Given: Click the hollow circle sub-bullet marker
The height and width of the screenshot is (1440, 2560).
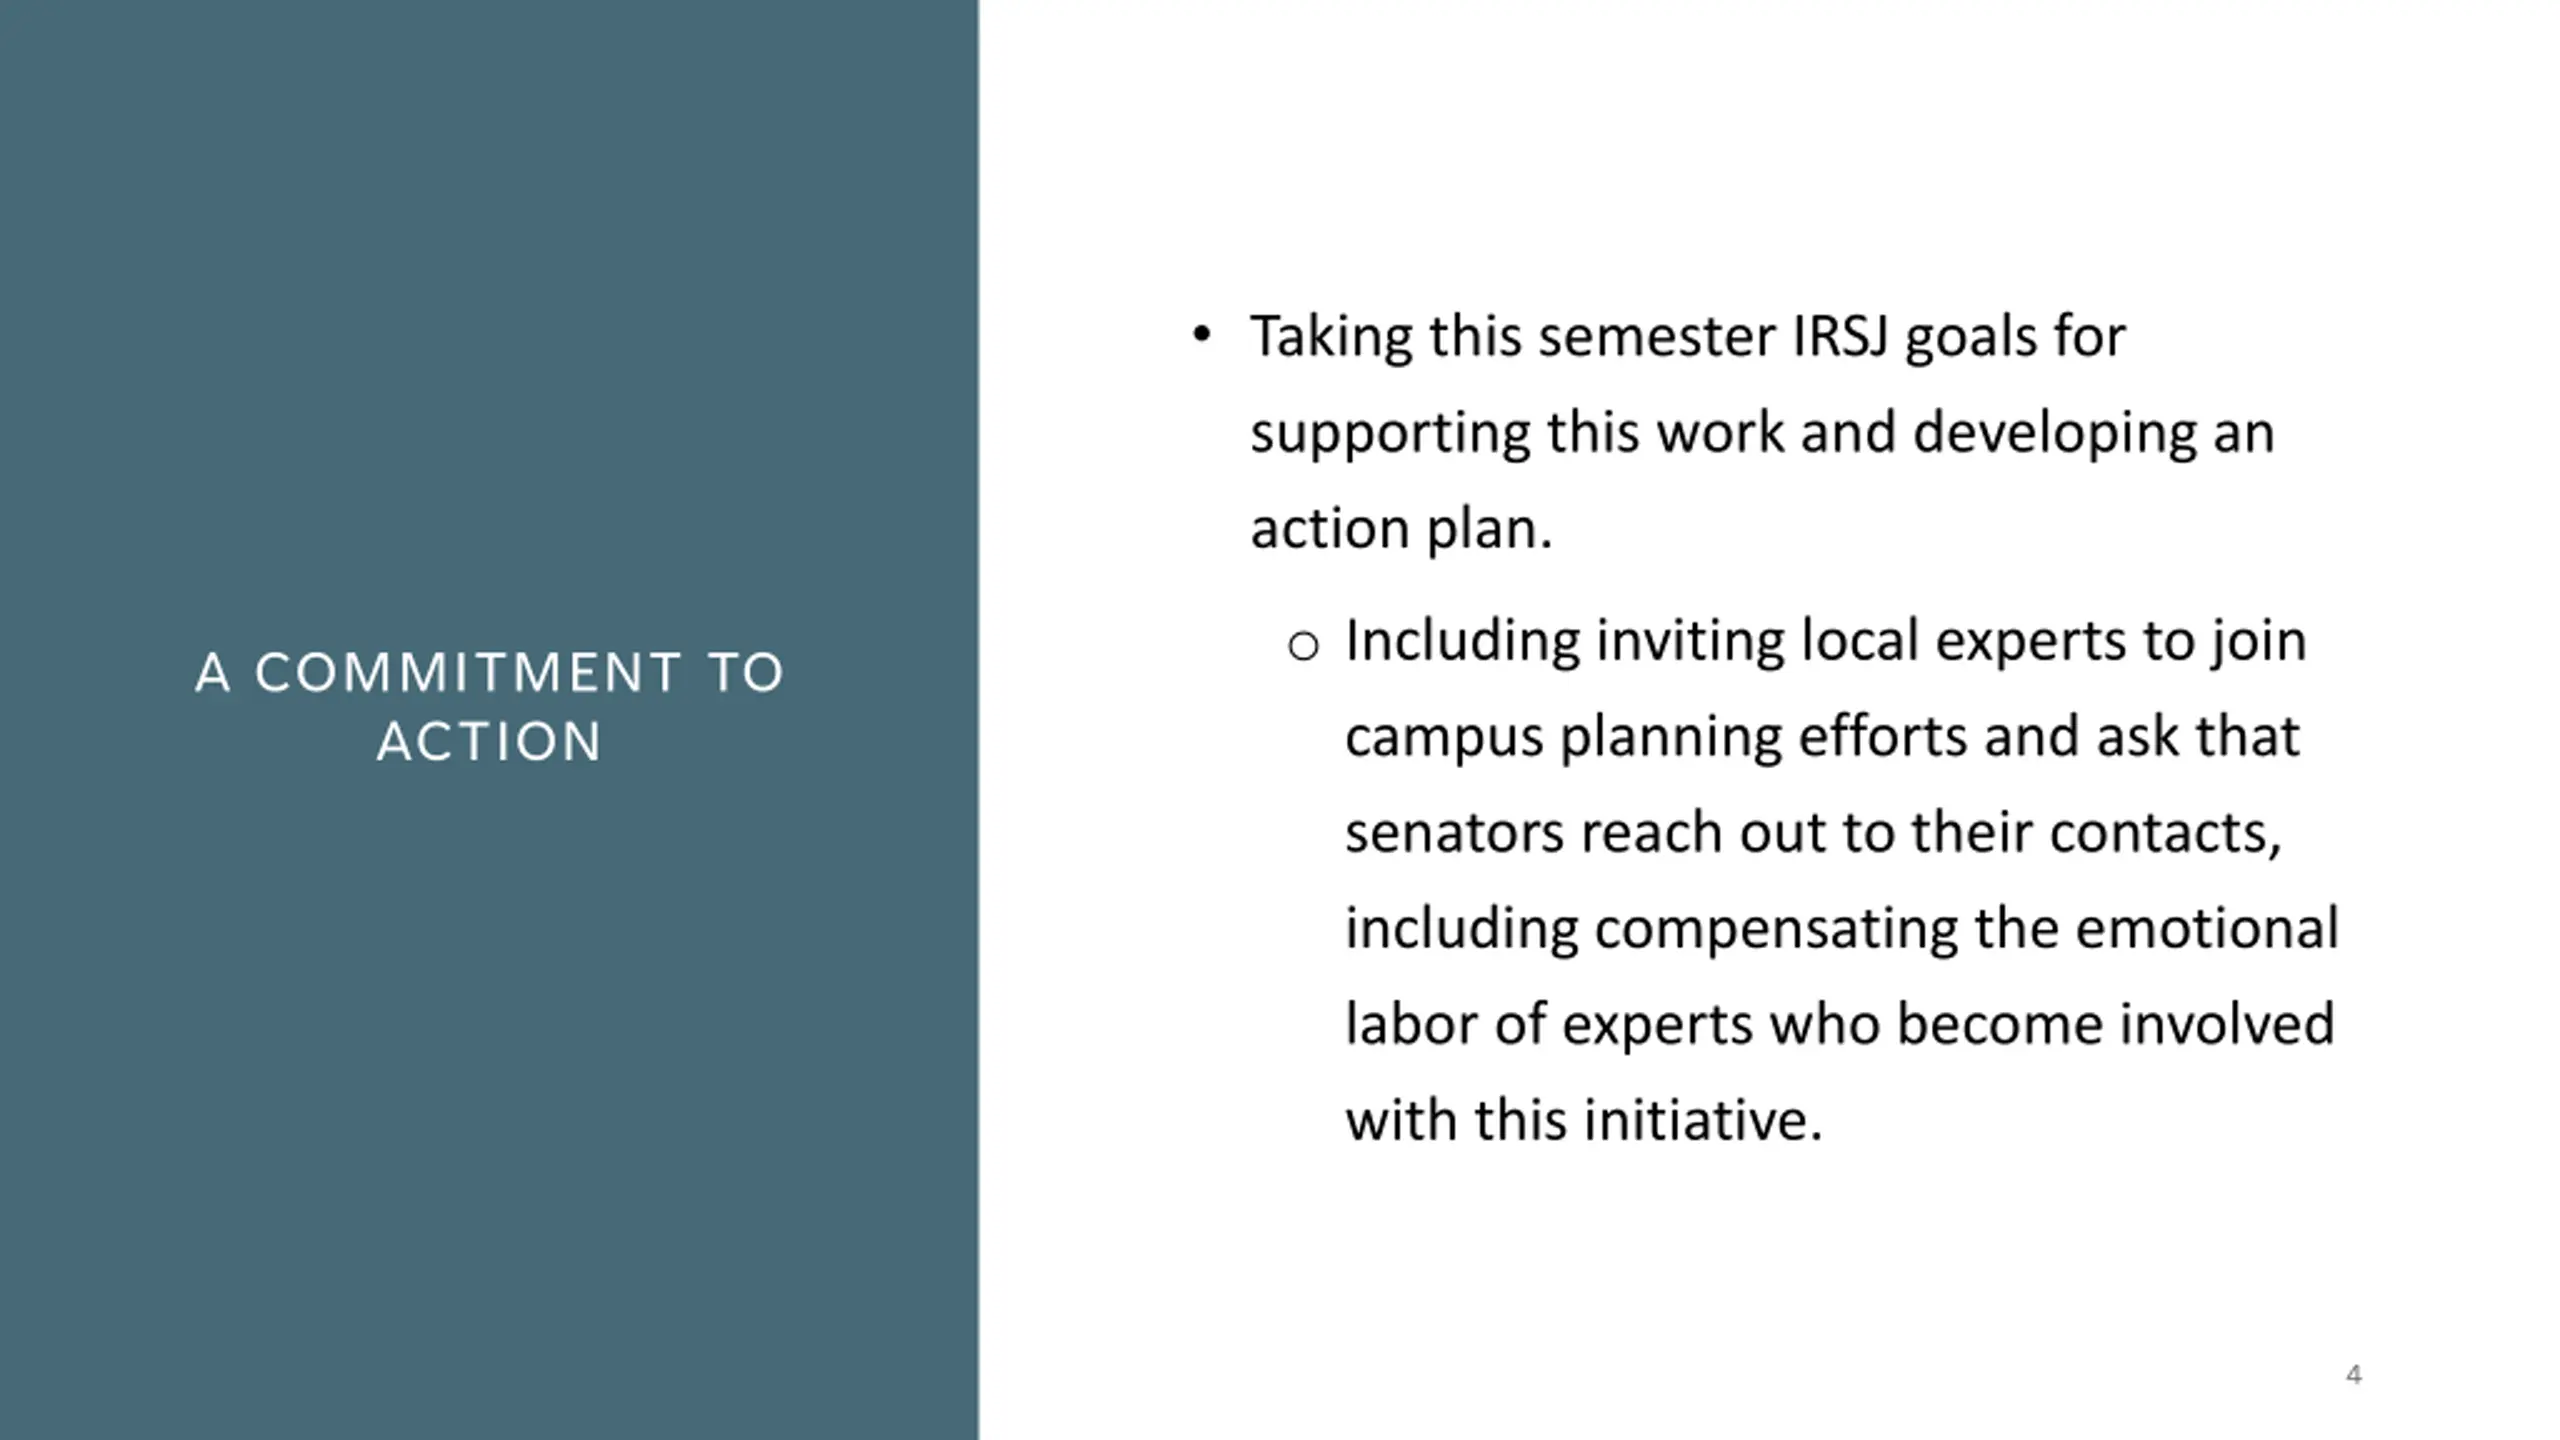Looking at the screenshot, I should pyautogui.click(x=1303, y=646).
